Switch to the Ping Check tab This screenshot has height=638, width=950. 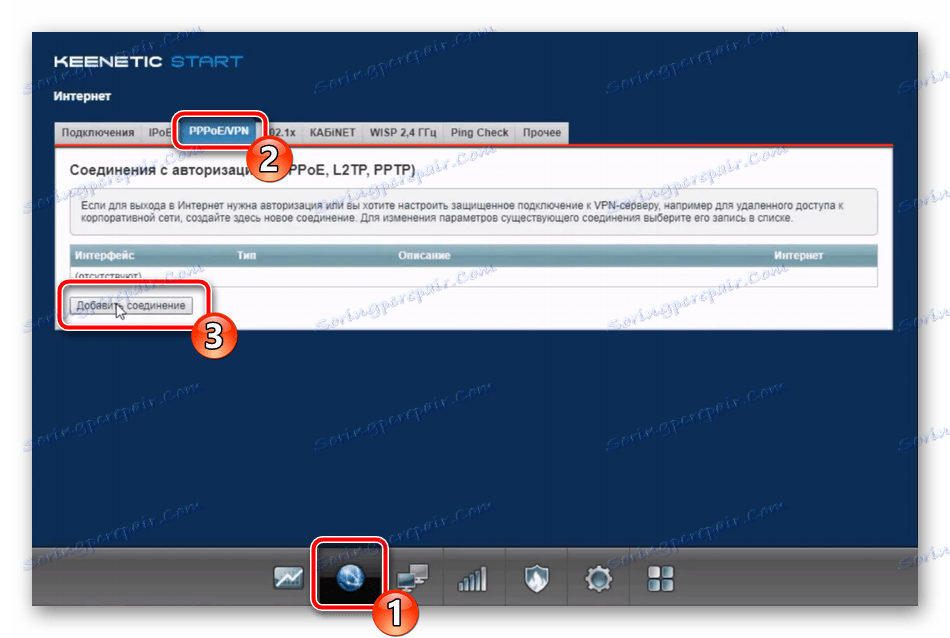(479, 133)
